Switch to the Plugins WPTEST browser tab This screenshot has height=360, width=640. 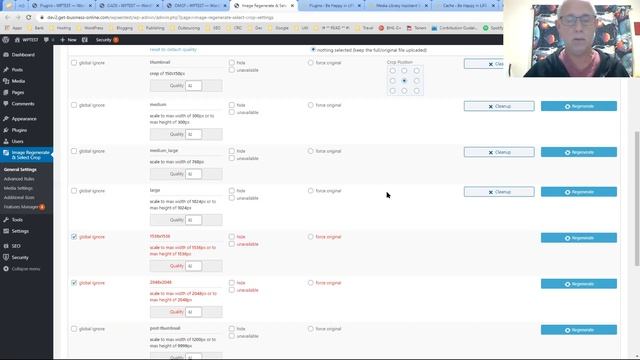click(62, 6)
